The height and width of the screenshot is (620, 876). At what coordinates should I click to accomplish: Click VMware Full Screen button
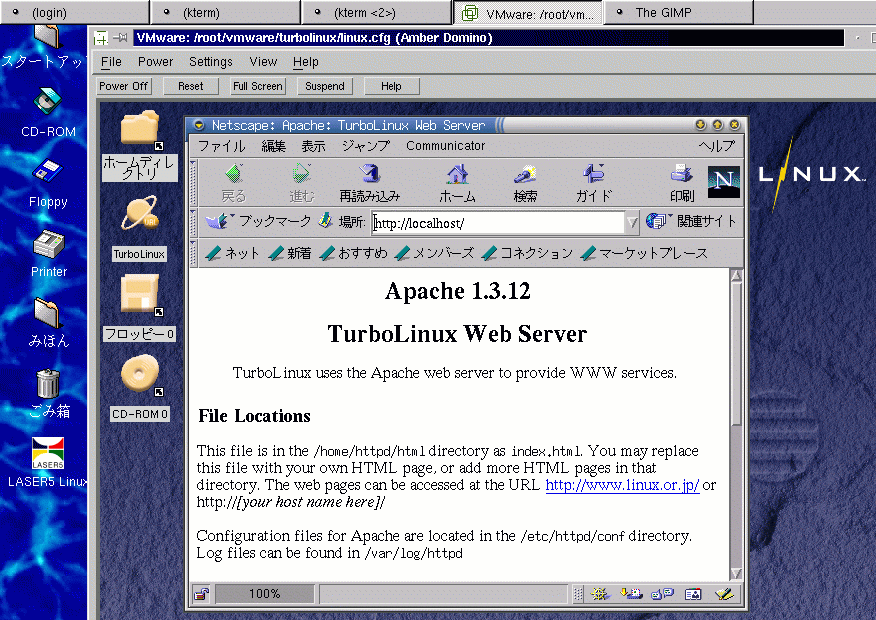pos(258,86)
